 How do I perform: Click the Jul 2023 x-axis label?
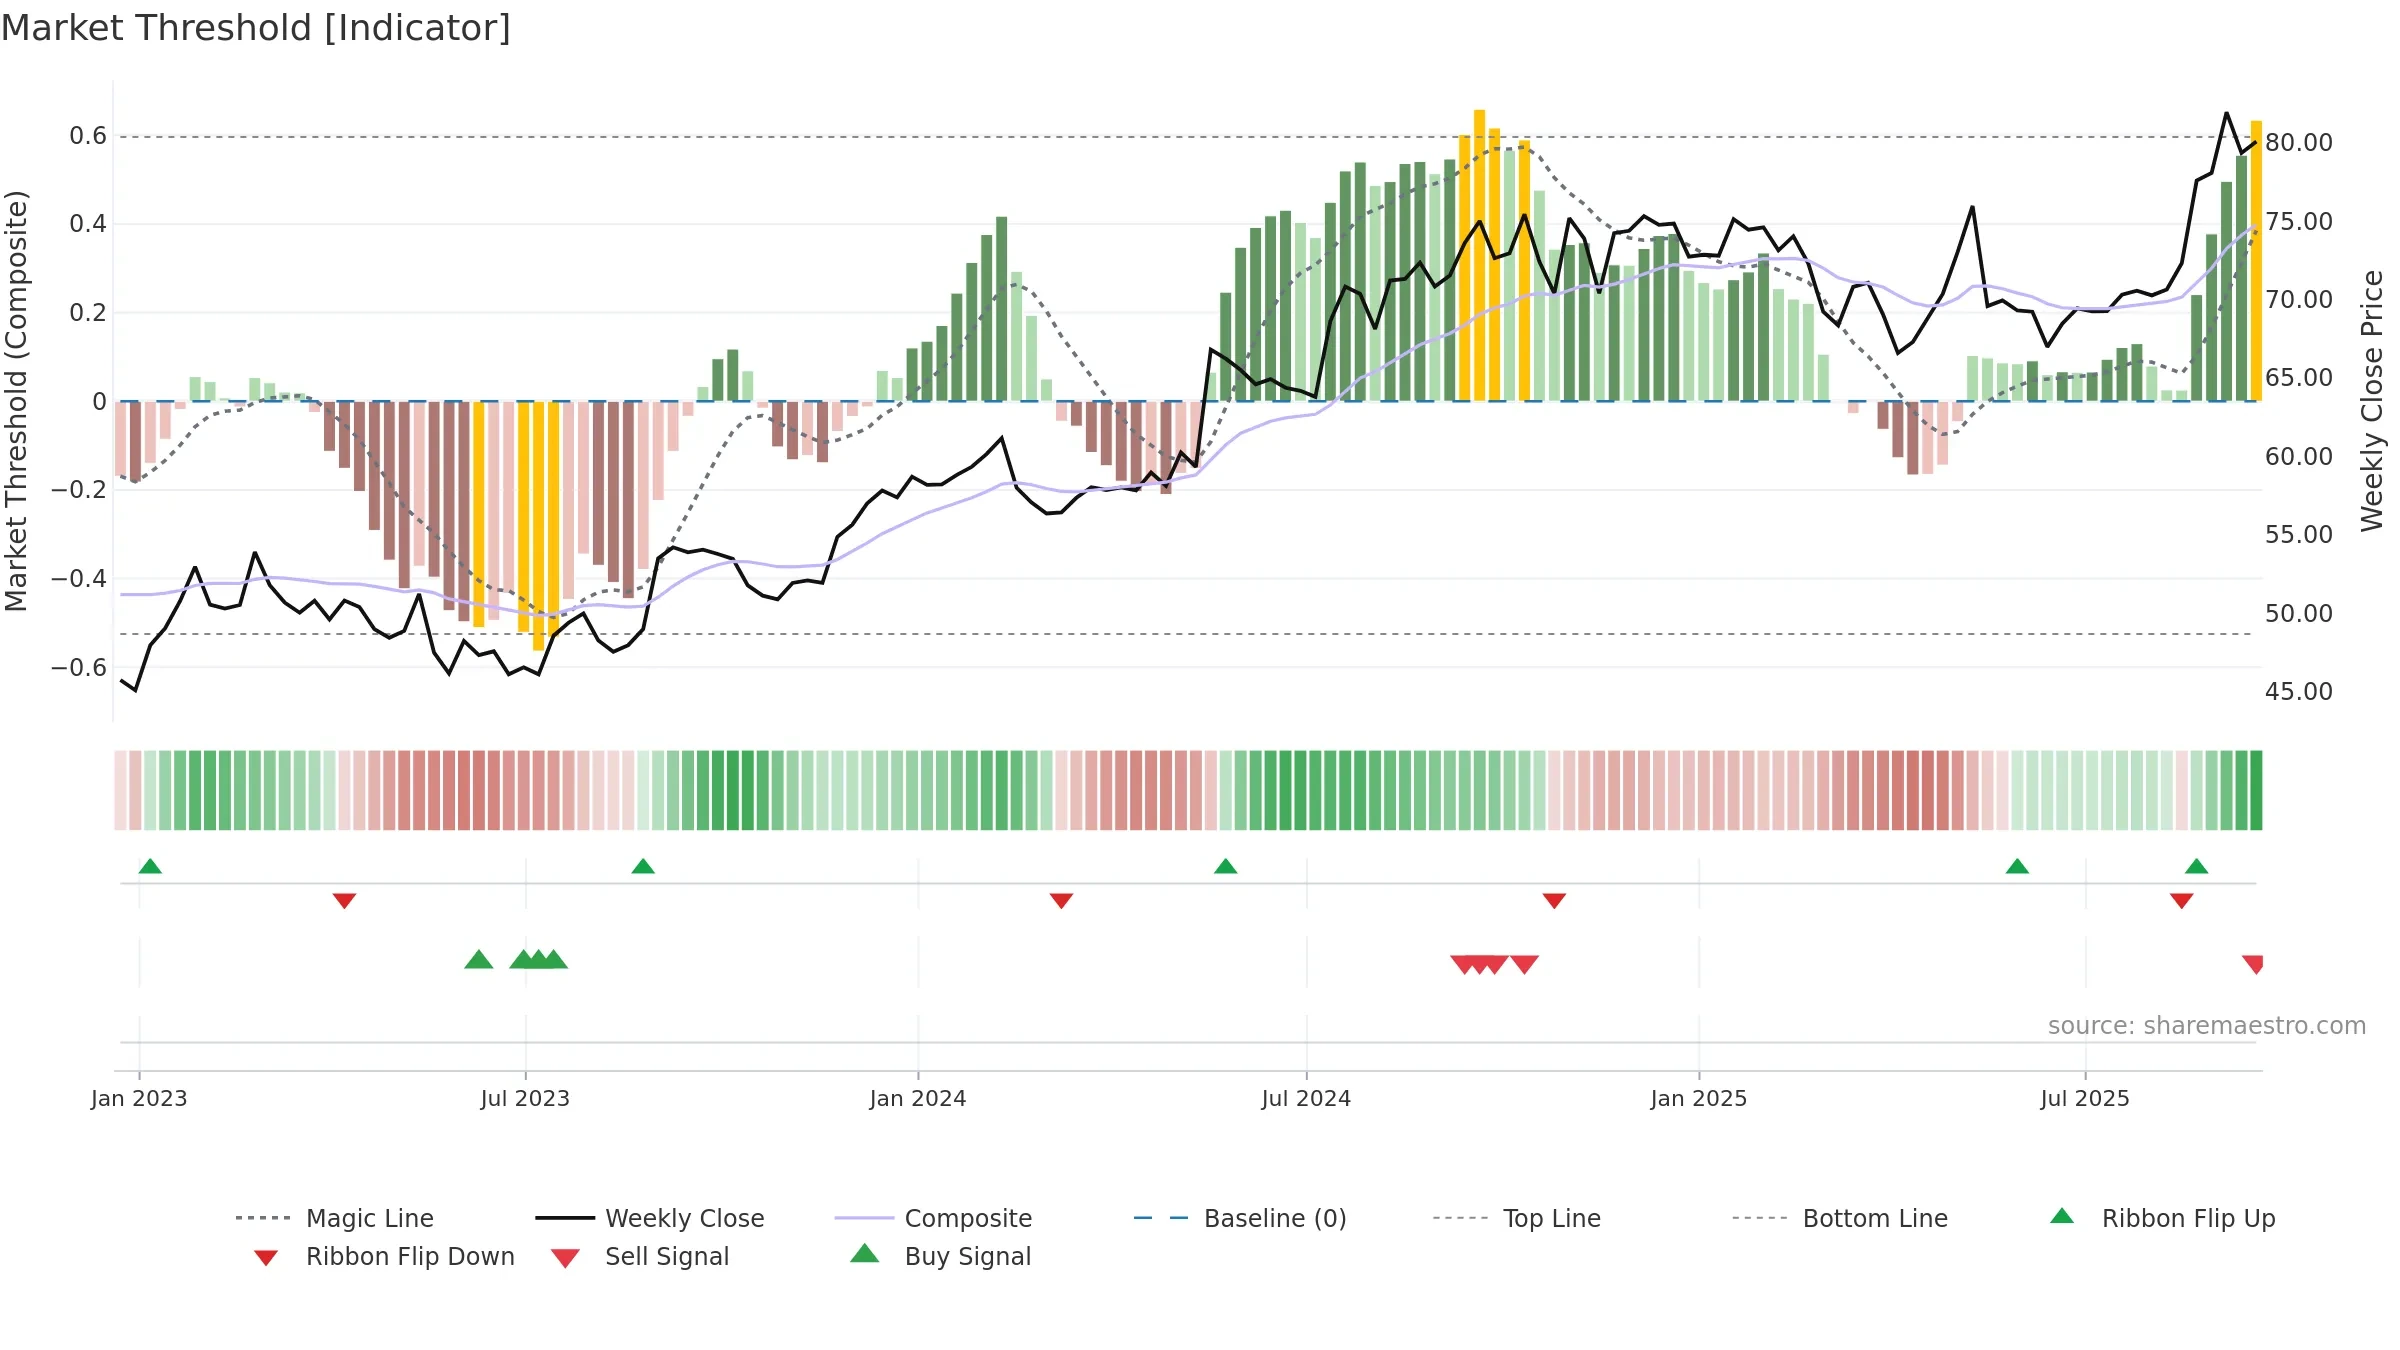(525, 1099)
